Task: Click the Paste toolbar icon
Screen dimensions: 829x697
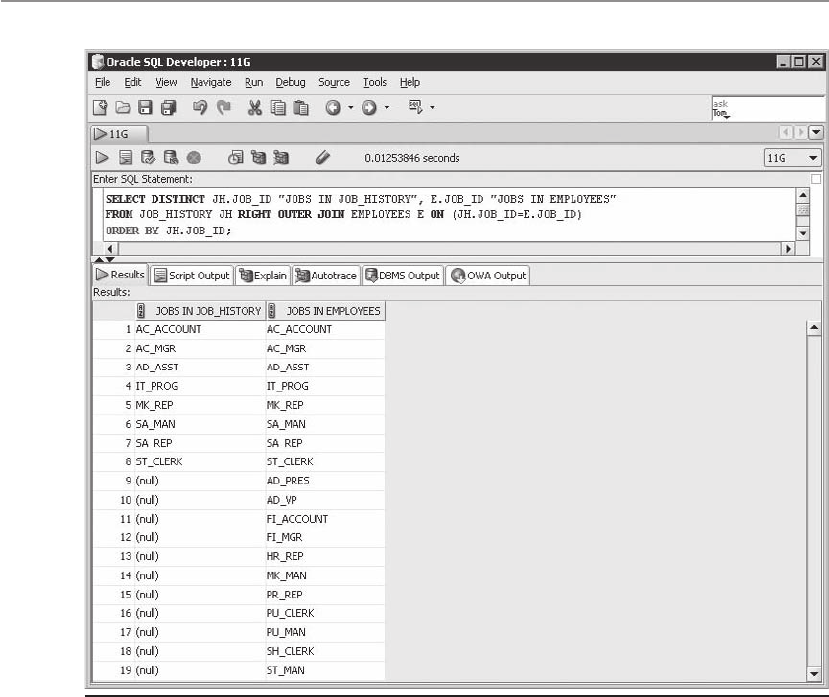Action: pos(301,108)
